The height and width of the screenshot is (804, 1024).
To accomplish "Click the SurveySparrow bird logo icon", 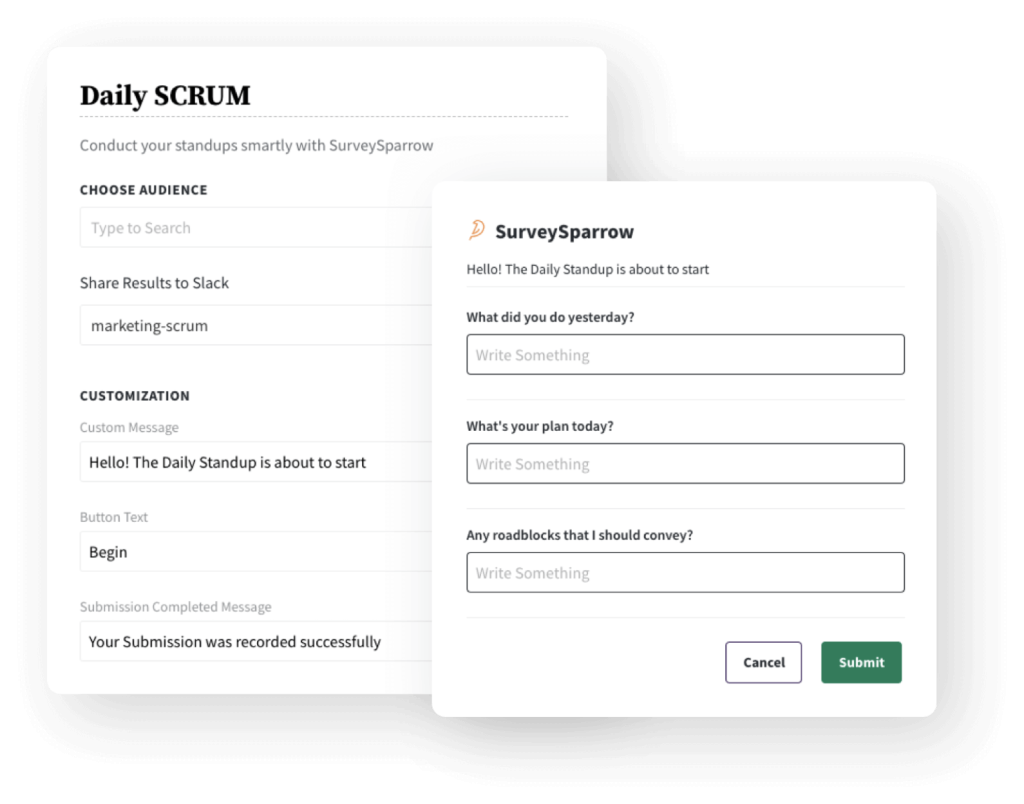I will (477, 231).
